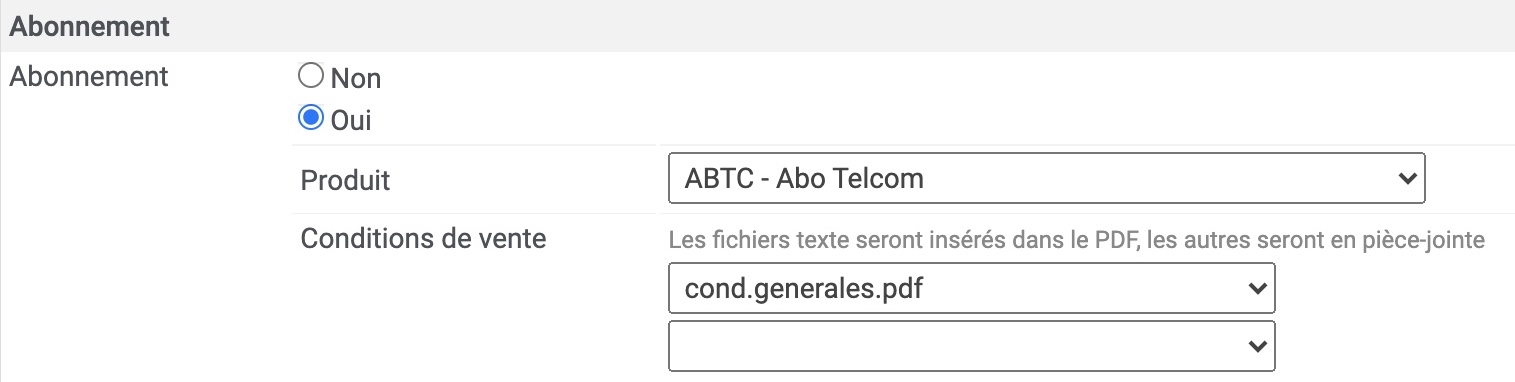Click the grey Abonnement header bar

(x=757, y=26)
